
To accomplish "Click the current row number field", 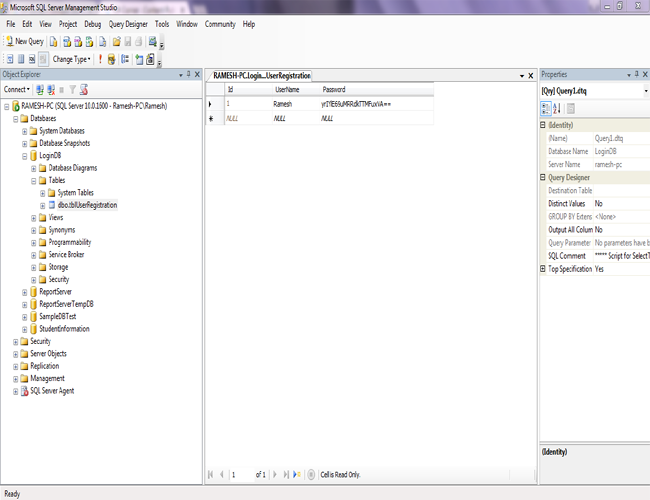I will coord(242,474).
